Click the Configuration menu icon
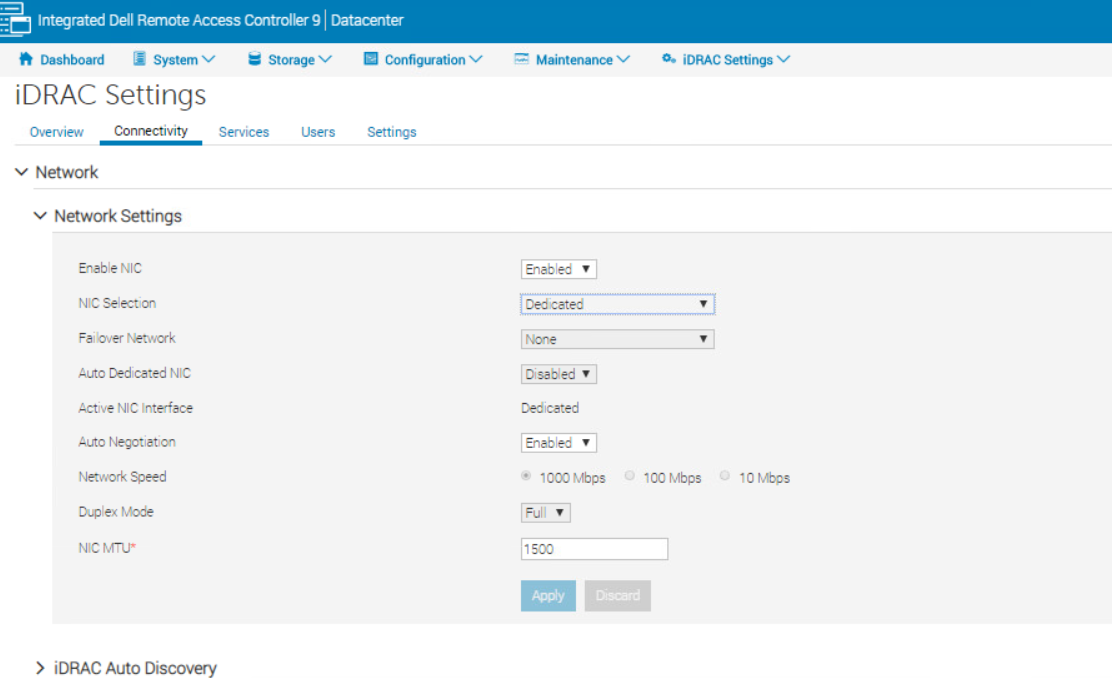 pyautogui.click(x=371, y=59)
